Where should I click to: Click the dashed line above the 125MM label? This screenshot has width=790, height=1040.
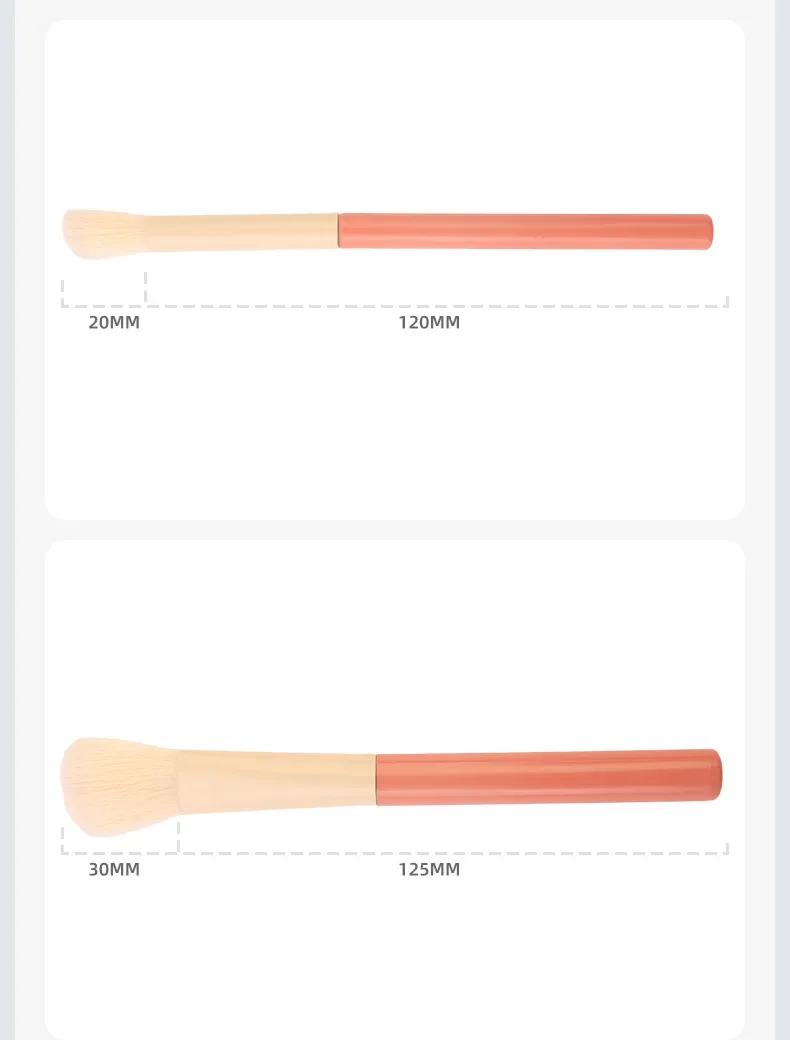tap(454, 852)
